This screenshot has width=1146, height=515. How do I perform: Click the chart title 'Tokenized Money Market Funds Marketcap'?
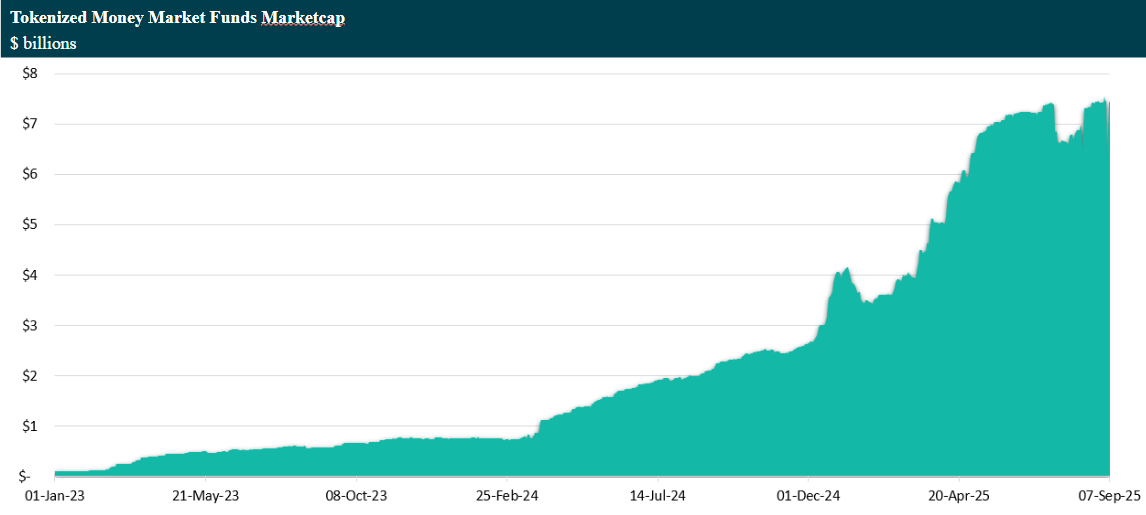tap(178, 18)
